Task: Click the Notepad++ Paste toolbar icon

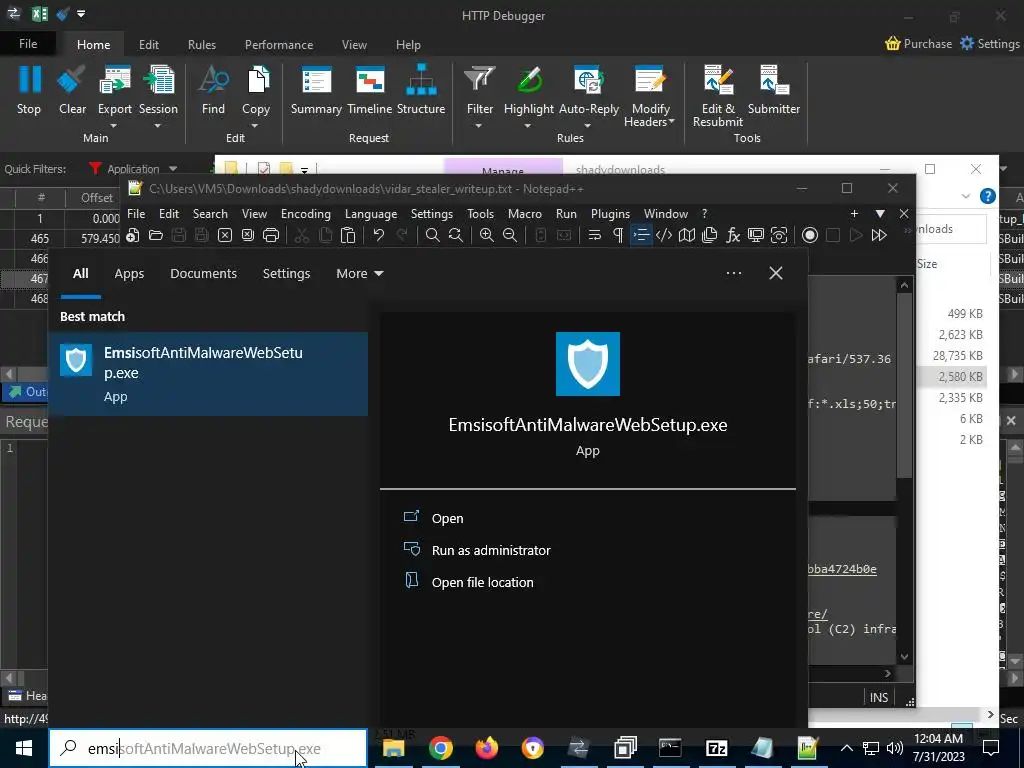Action: (348, 235)
